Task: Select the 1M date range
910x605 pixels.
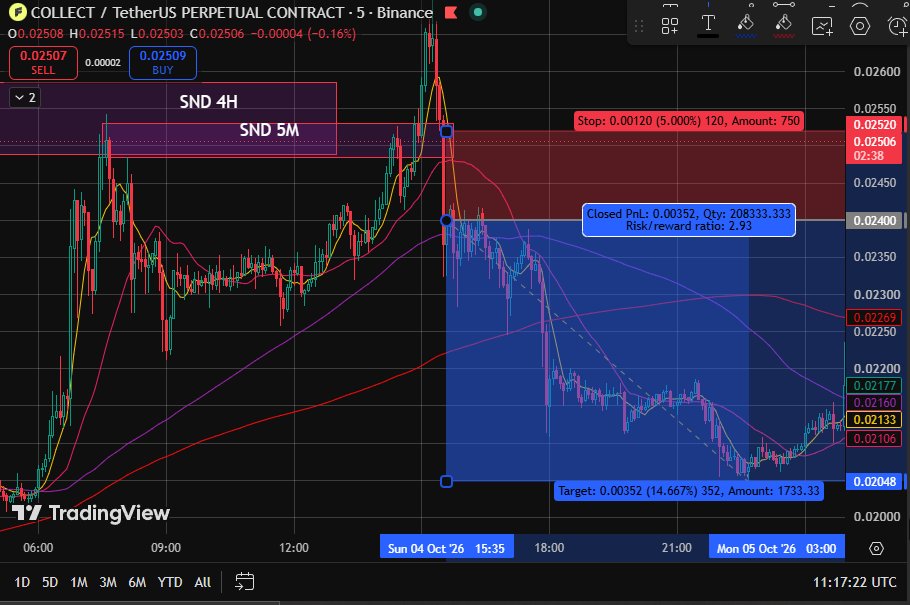Action: [x=78, y=582]
